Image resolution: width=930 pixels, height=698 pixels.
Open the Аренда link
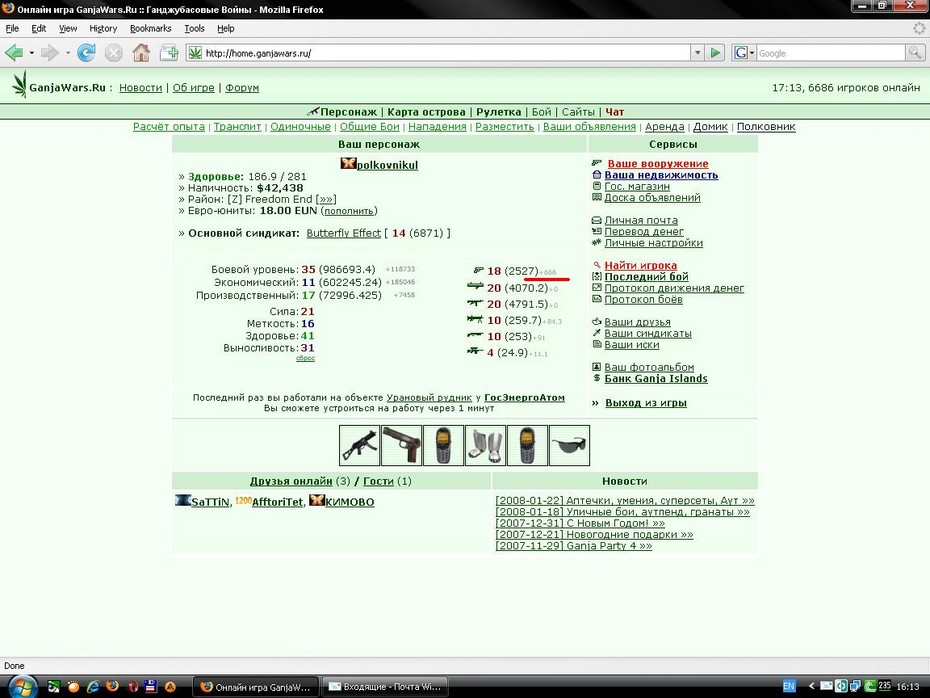pos(664,127)
